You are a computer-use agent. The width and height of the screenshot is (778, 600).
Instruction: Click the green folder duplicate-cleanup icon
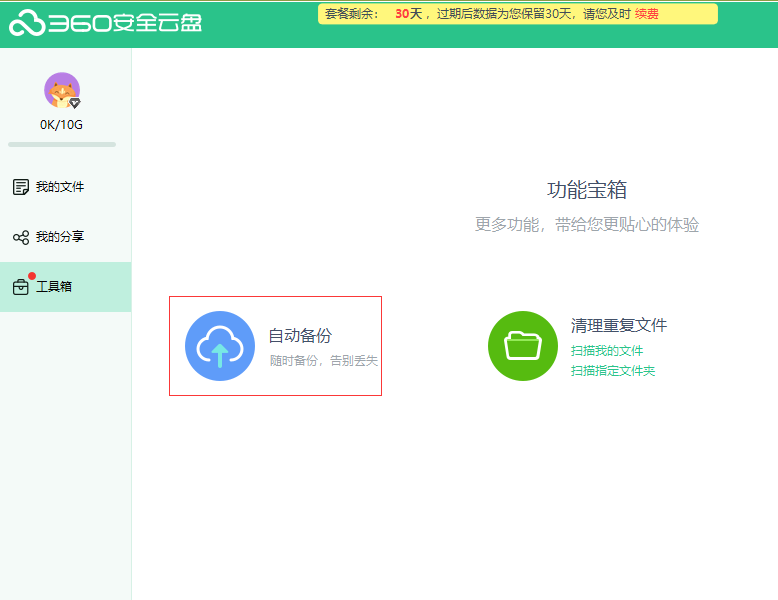pos(522,346)
